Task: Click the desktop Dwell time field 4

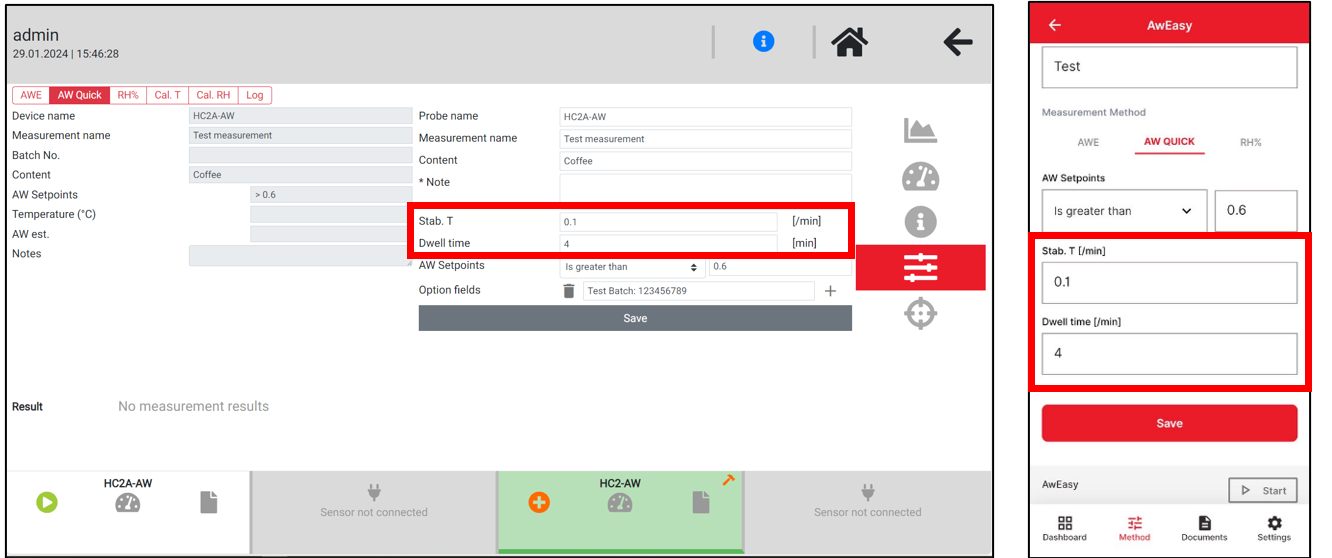Action: tap(668, 243)
